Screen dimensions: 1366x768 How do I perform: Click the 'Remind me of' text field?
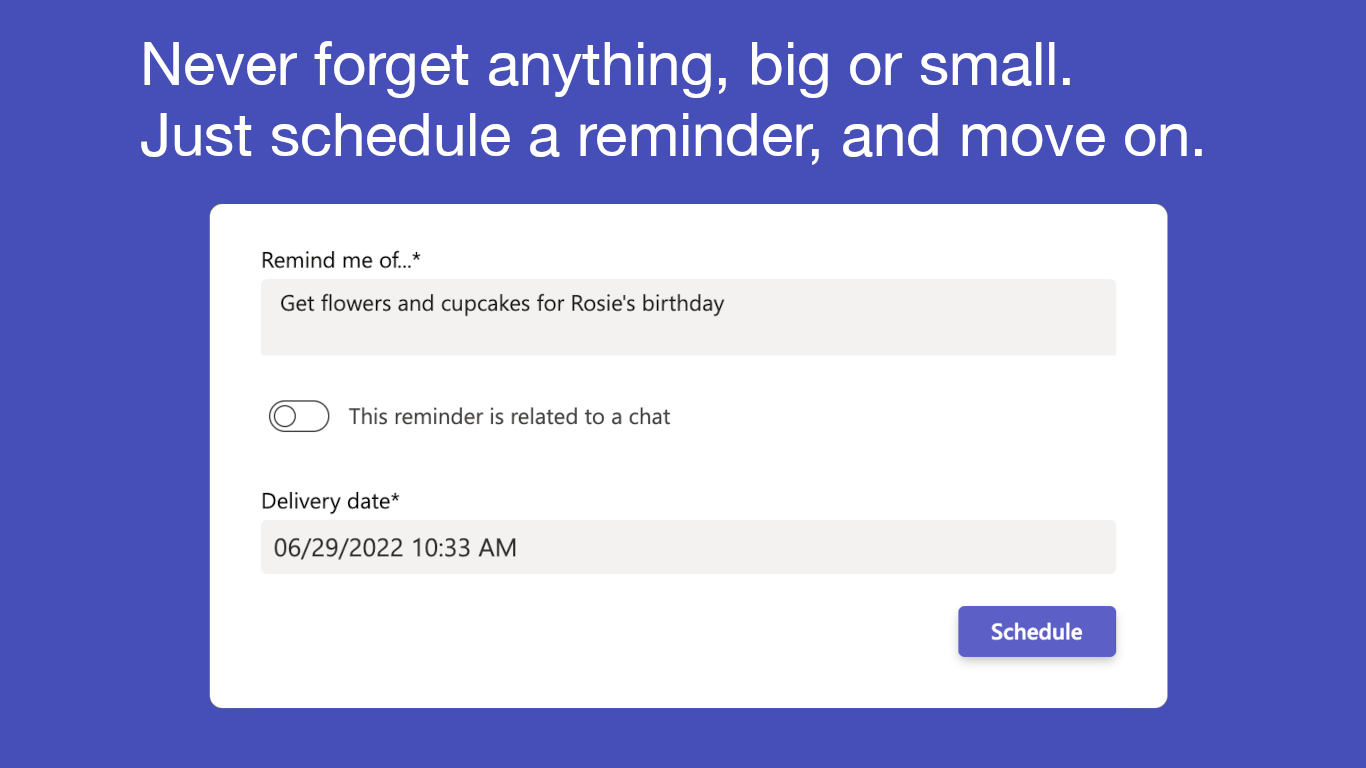688,315
